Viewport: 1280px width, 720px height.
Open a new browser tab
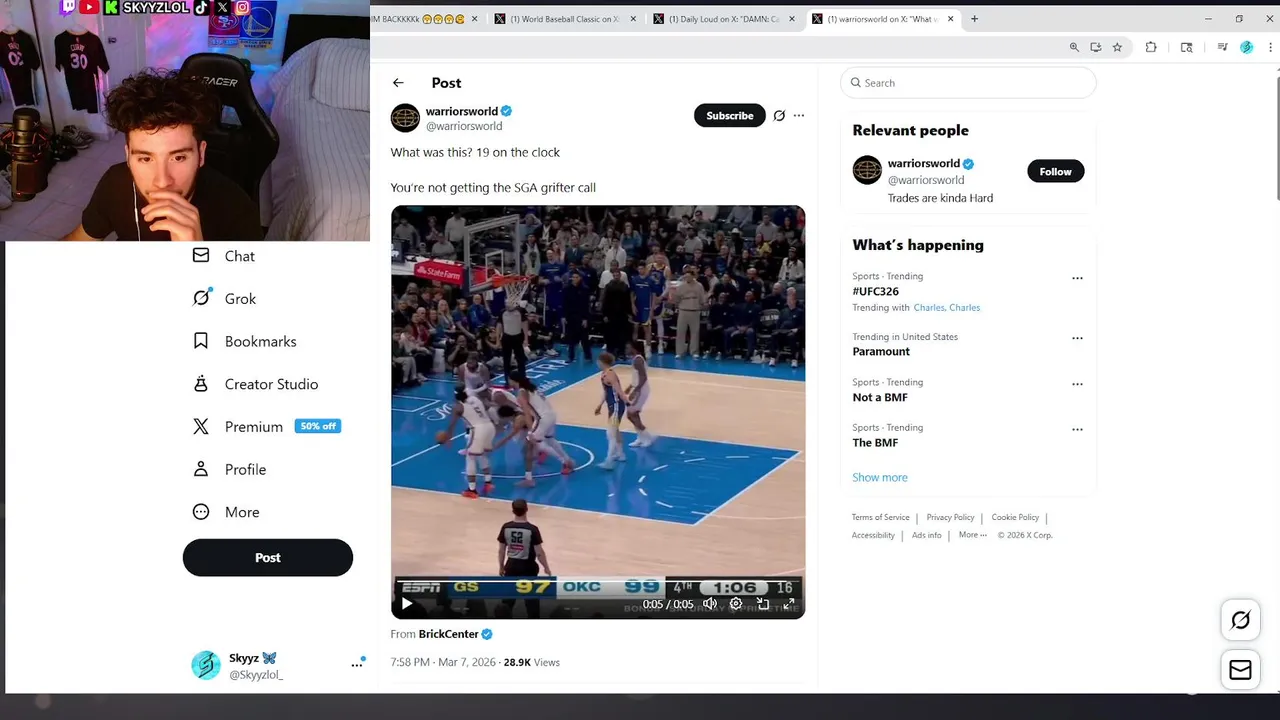coord(975,19)
